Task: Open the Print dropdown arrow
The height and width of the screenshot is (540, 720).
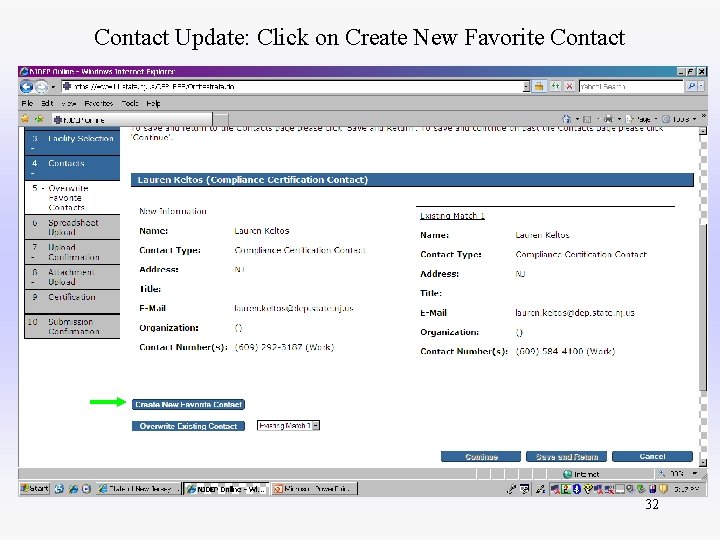Action: point(619,119)
